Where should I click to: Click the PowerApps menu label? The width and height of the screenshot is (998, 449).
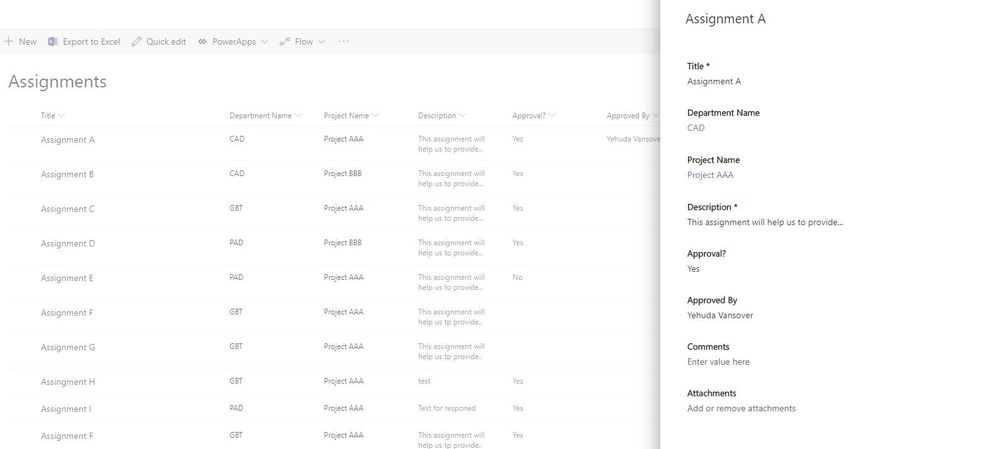point(234,41)
